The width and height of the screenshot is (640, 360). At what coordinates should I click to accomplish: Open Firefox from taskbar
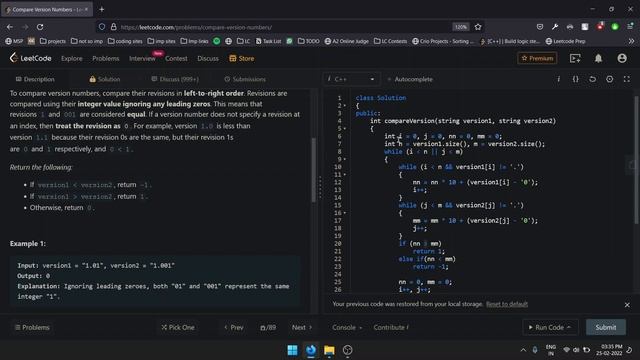(x=311, y=350)
